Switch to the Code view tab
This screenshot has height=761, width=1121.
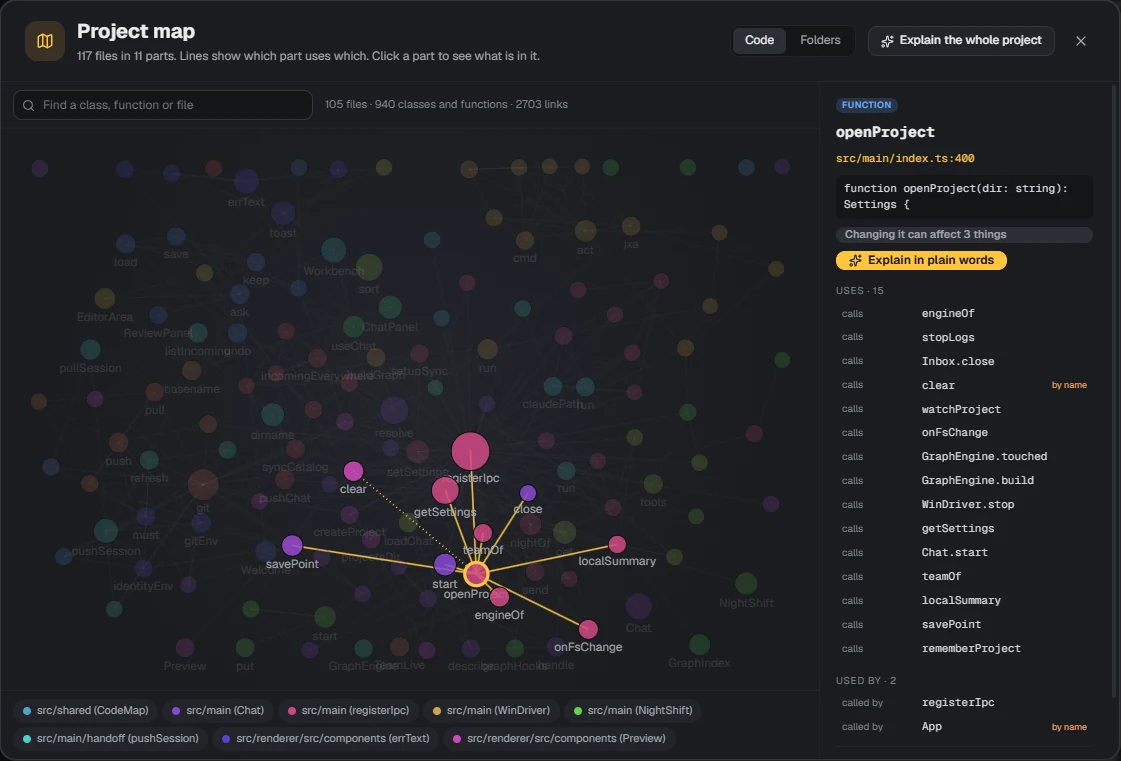pos(759,40)
